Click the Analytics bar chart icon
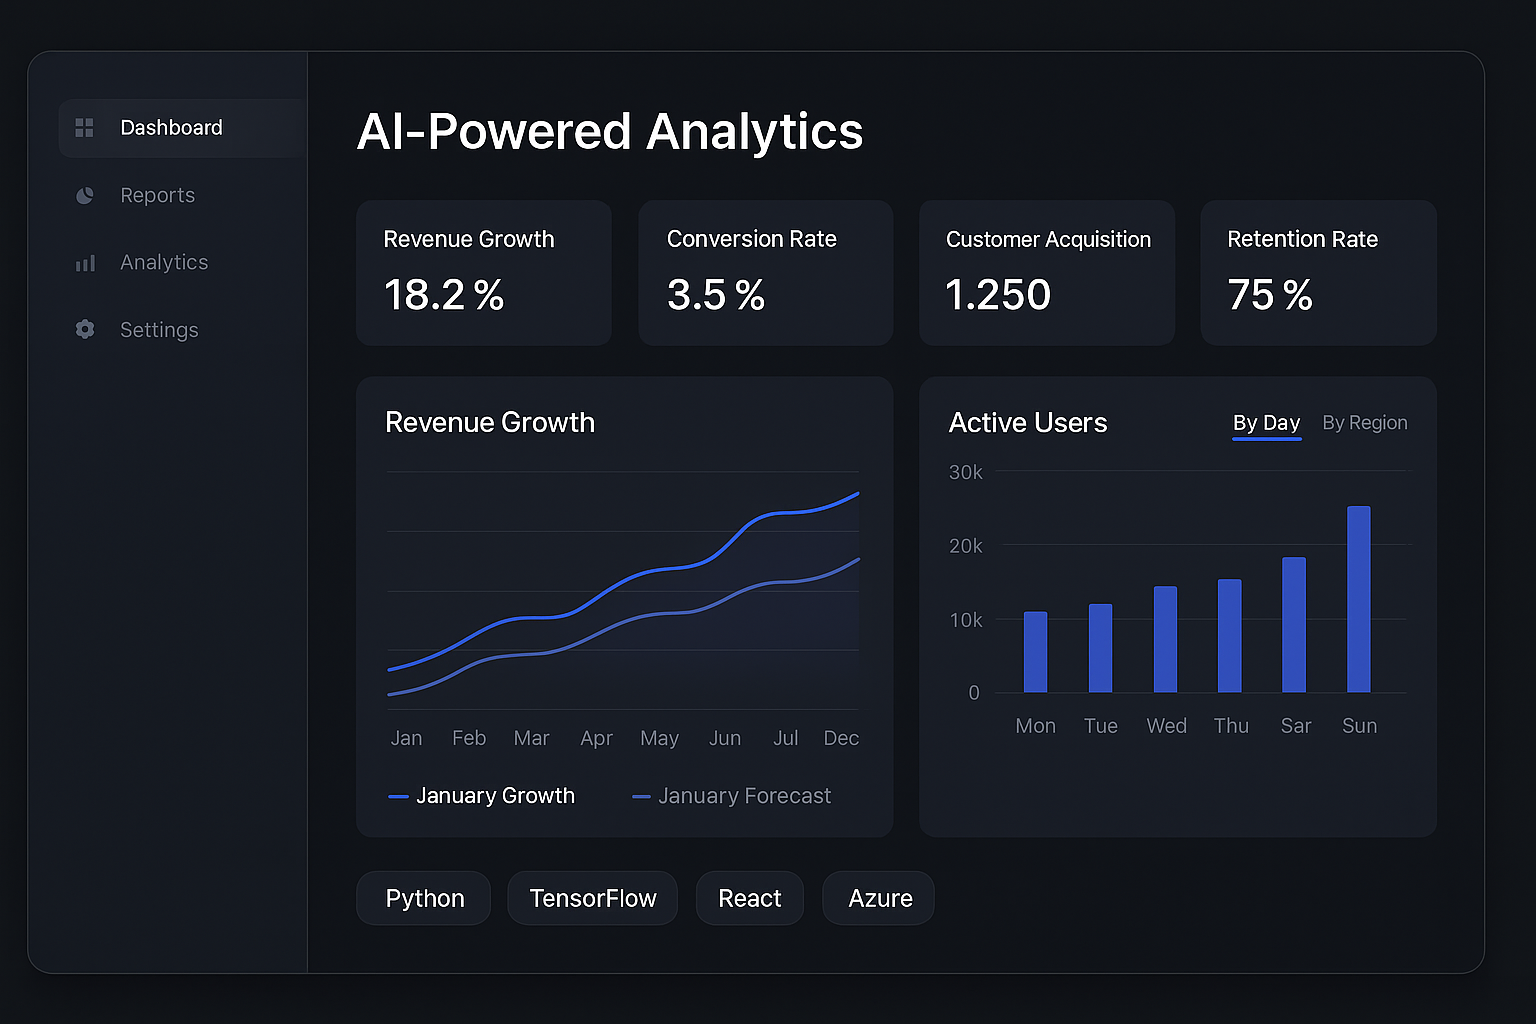Viewport: 1536px width, 1024px height. (85, 263)
